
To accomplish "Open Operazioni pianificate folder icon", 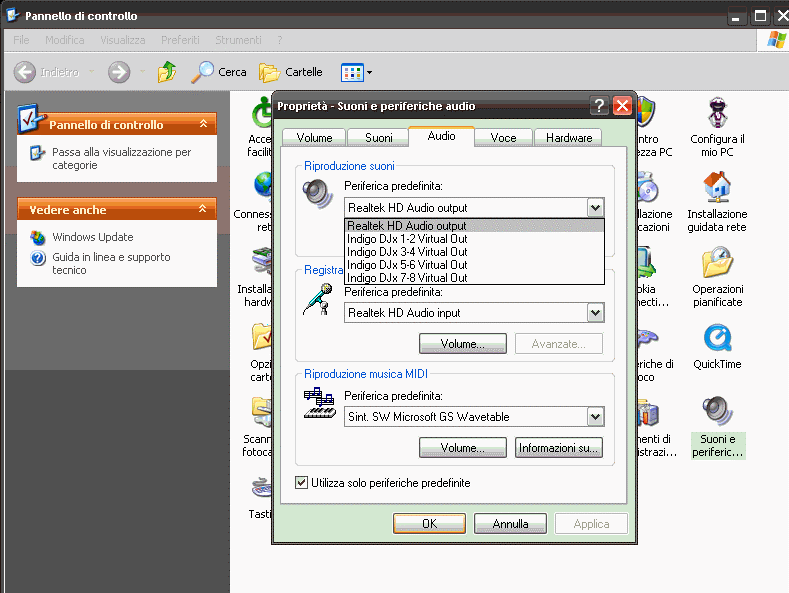I will tap(716, 264).
